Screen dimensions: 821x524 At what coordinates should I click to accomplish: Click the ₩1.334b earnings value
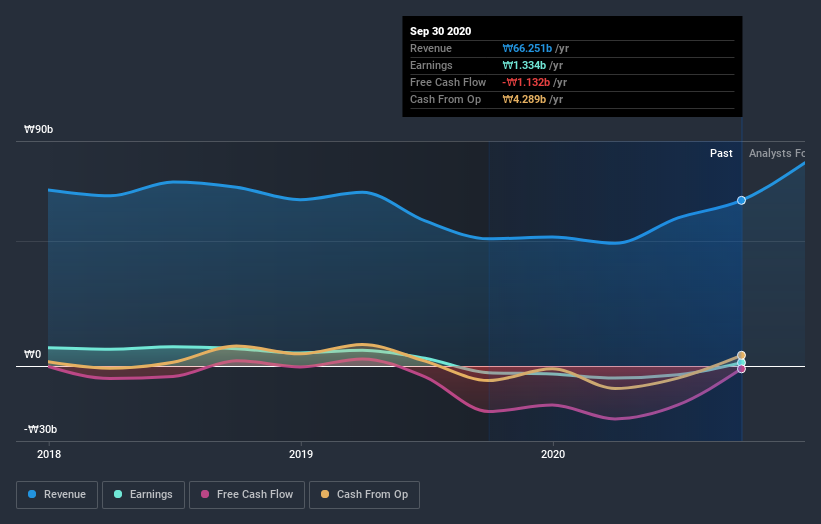(524, 65)
